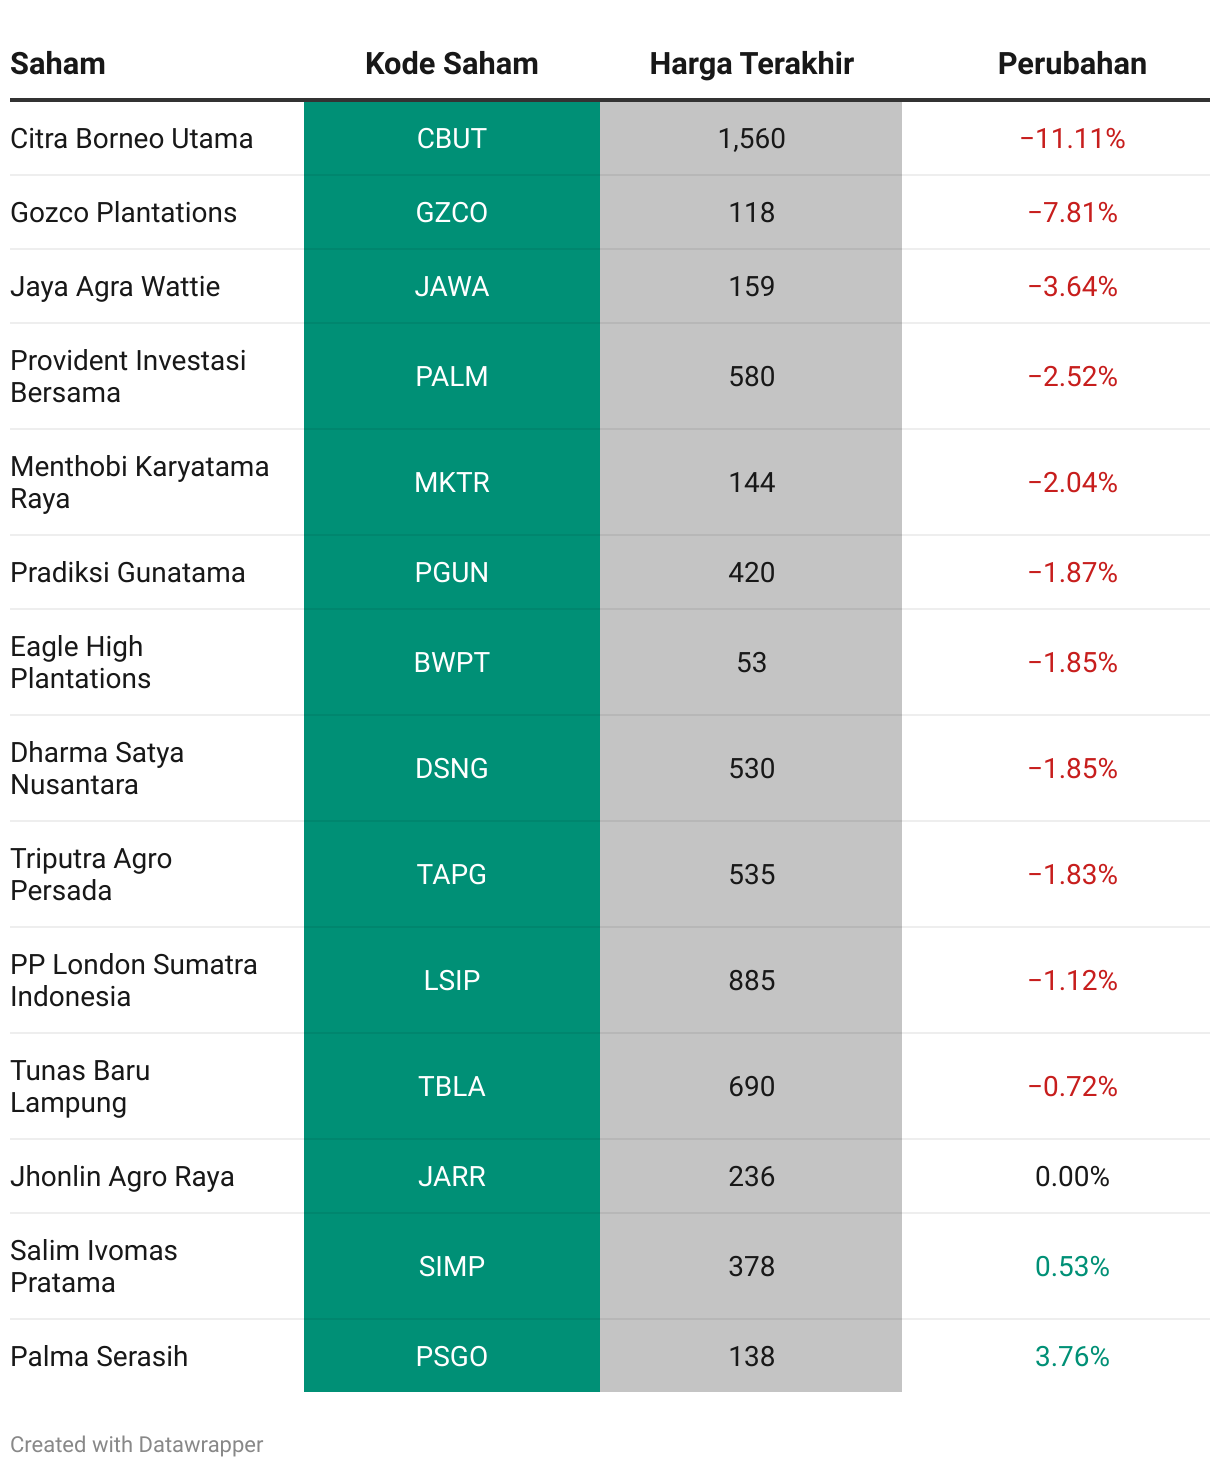Click the Kode Saham column header

click(451, 64)
